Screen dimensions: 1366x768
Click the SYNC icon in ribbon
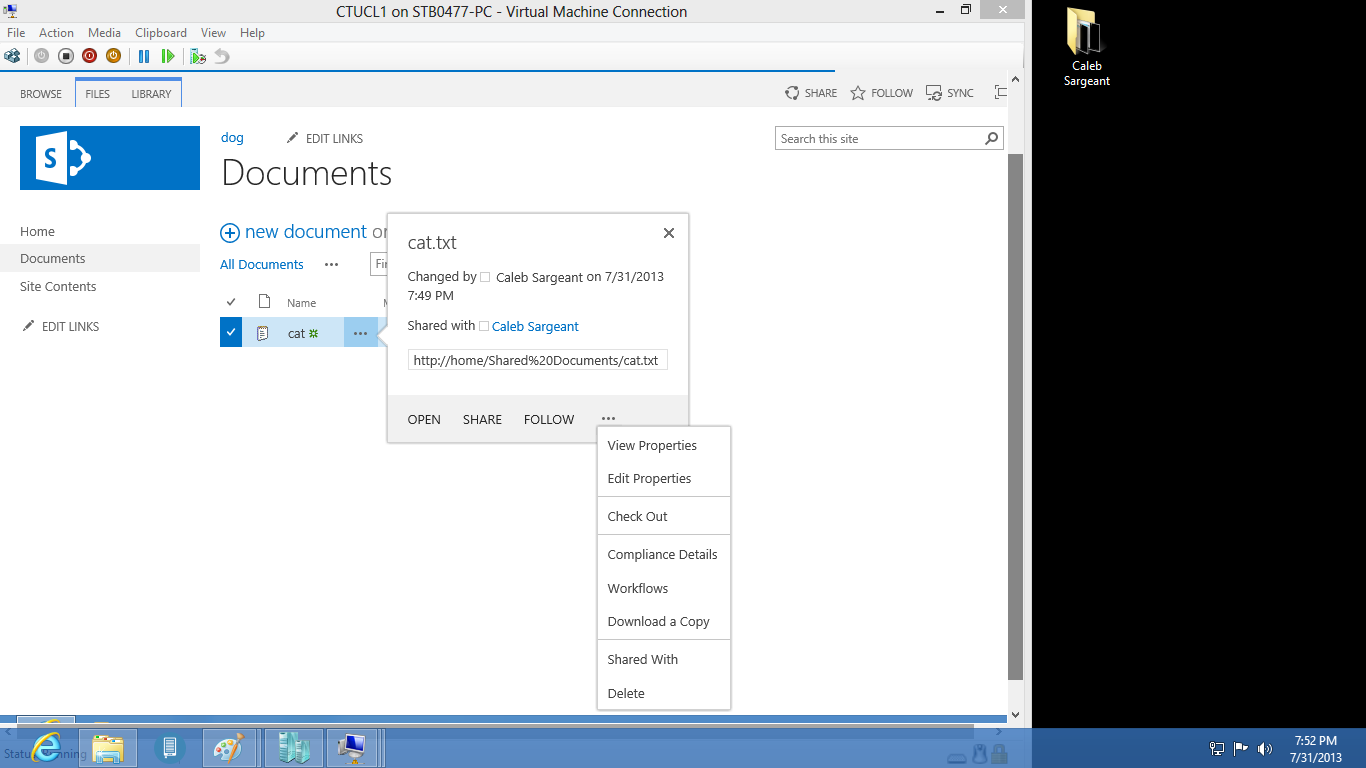pos(934,93)
